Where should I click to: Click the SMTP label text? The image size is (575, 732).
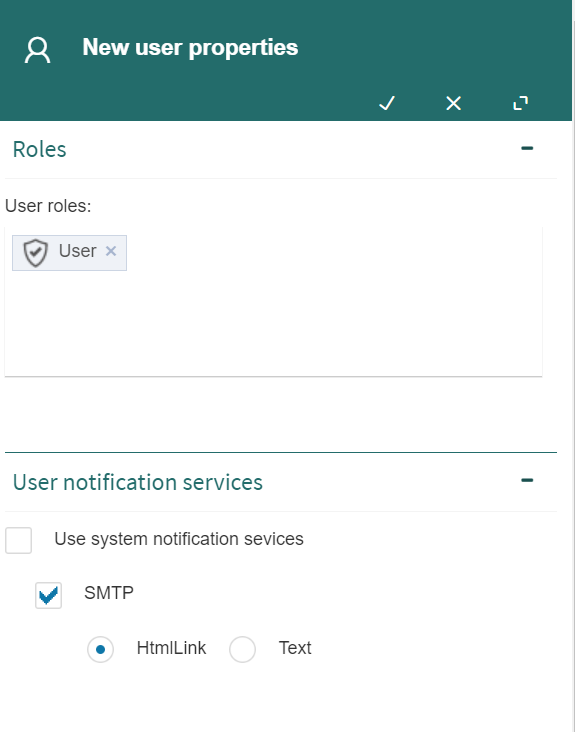click(109, 593)
